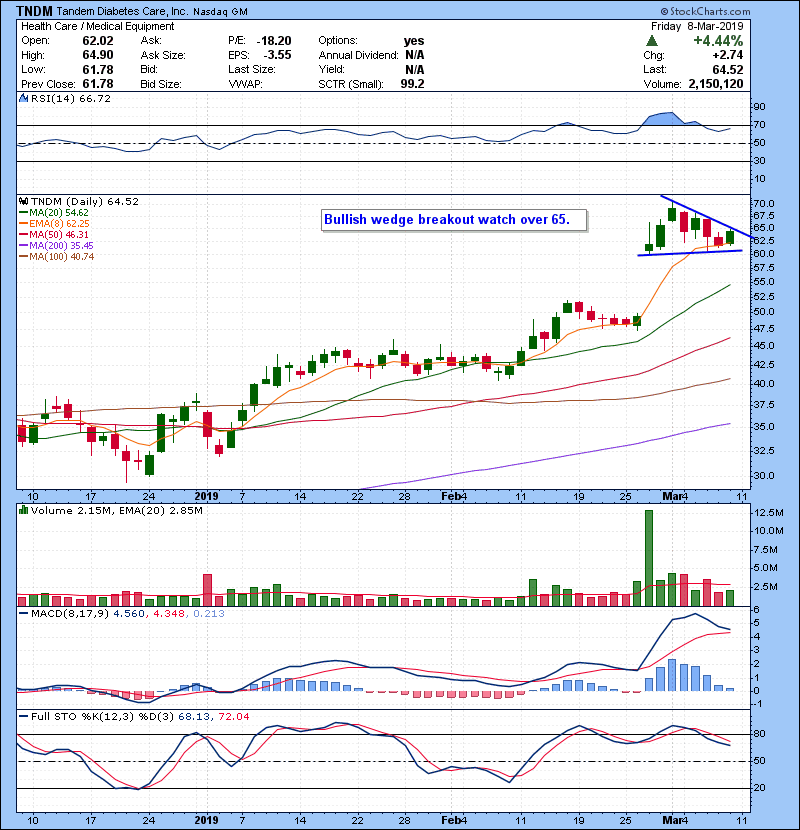Click the TNDM (Daily) 64.52 chart title
Viewport: 800px width, 830px height.
85,202
